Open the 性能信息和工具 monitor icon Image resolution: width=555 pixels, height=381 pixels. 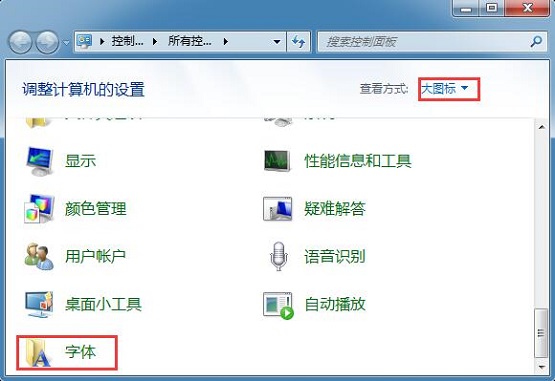277,161
